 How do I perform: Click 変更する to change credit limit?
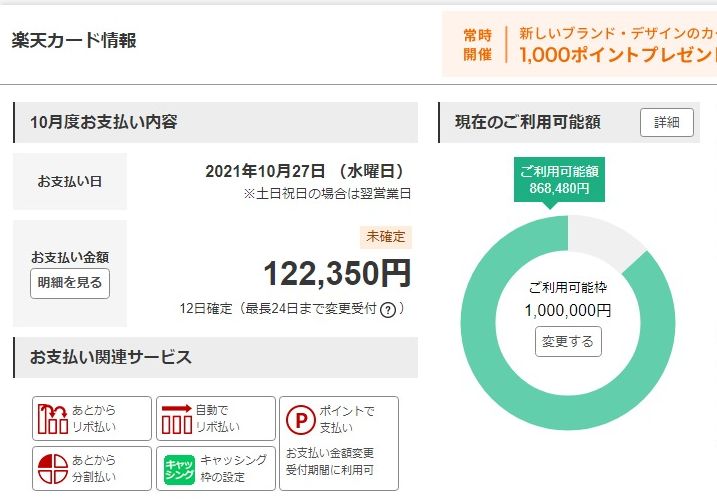(568, 341)
